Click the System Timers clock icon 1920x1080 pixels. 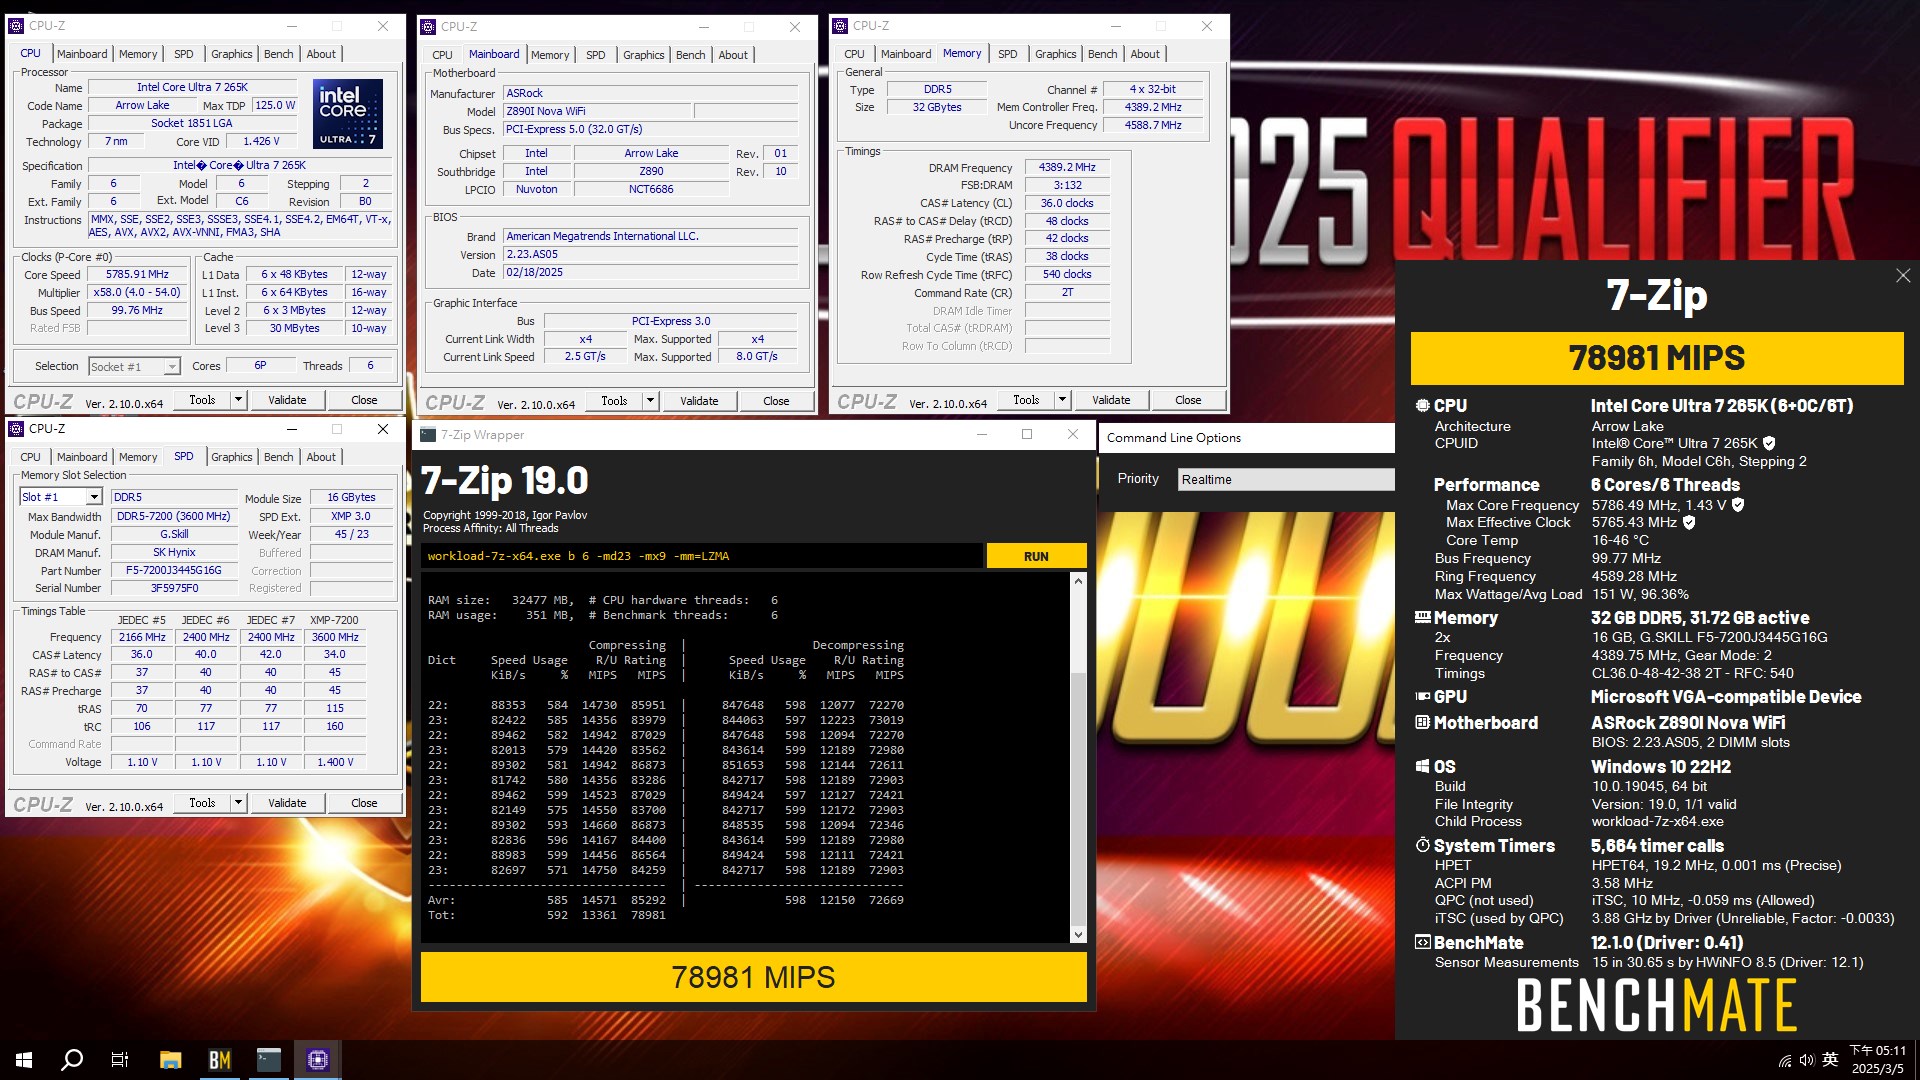coord(1422,845)
